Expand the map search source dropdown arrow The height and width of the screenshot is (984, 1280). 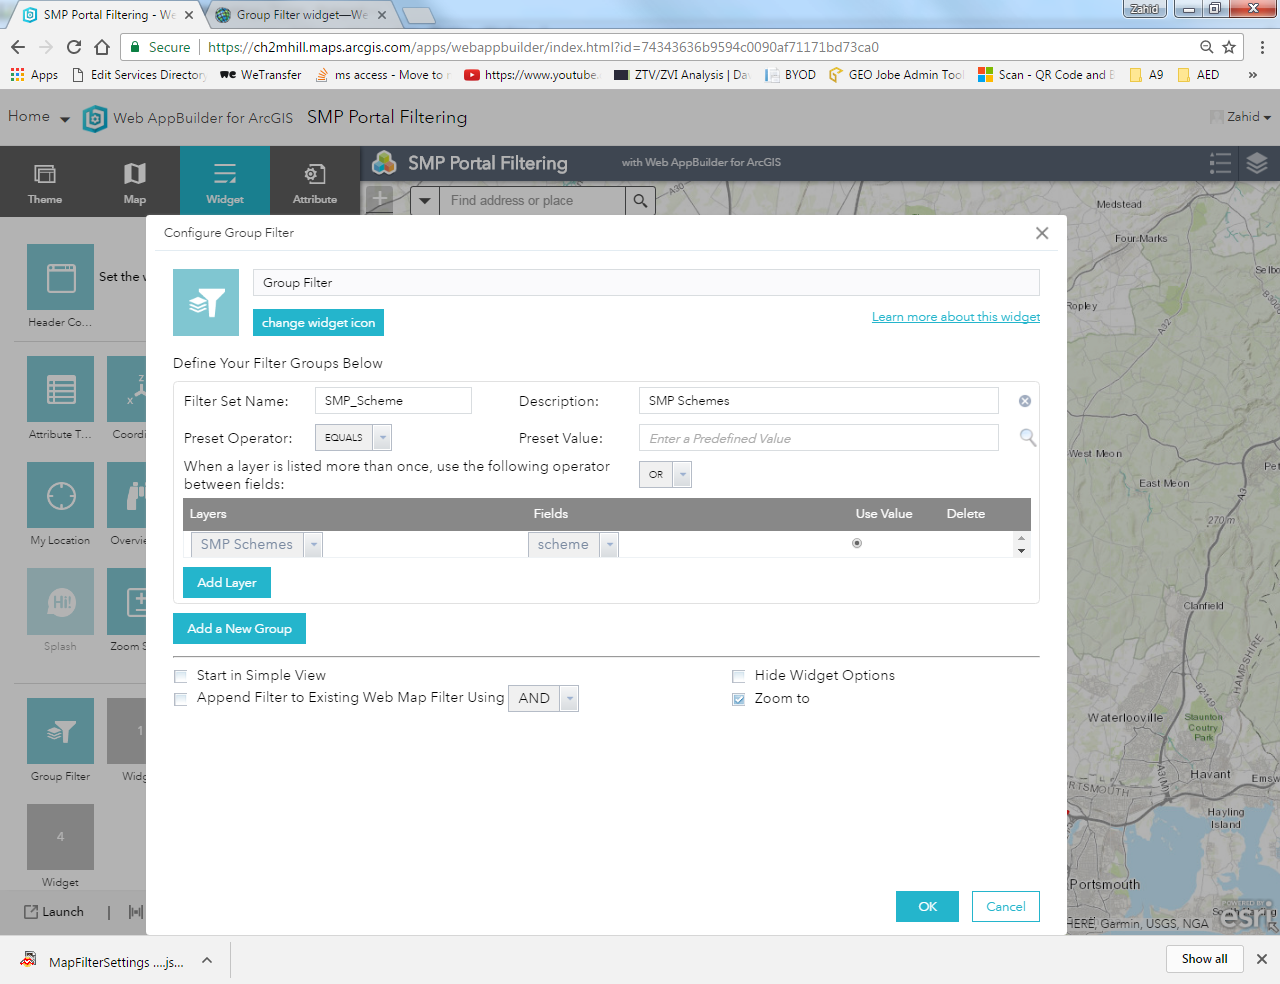(x=425, y=201)
